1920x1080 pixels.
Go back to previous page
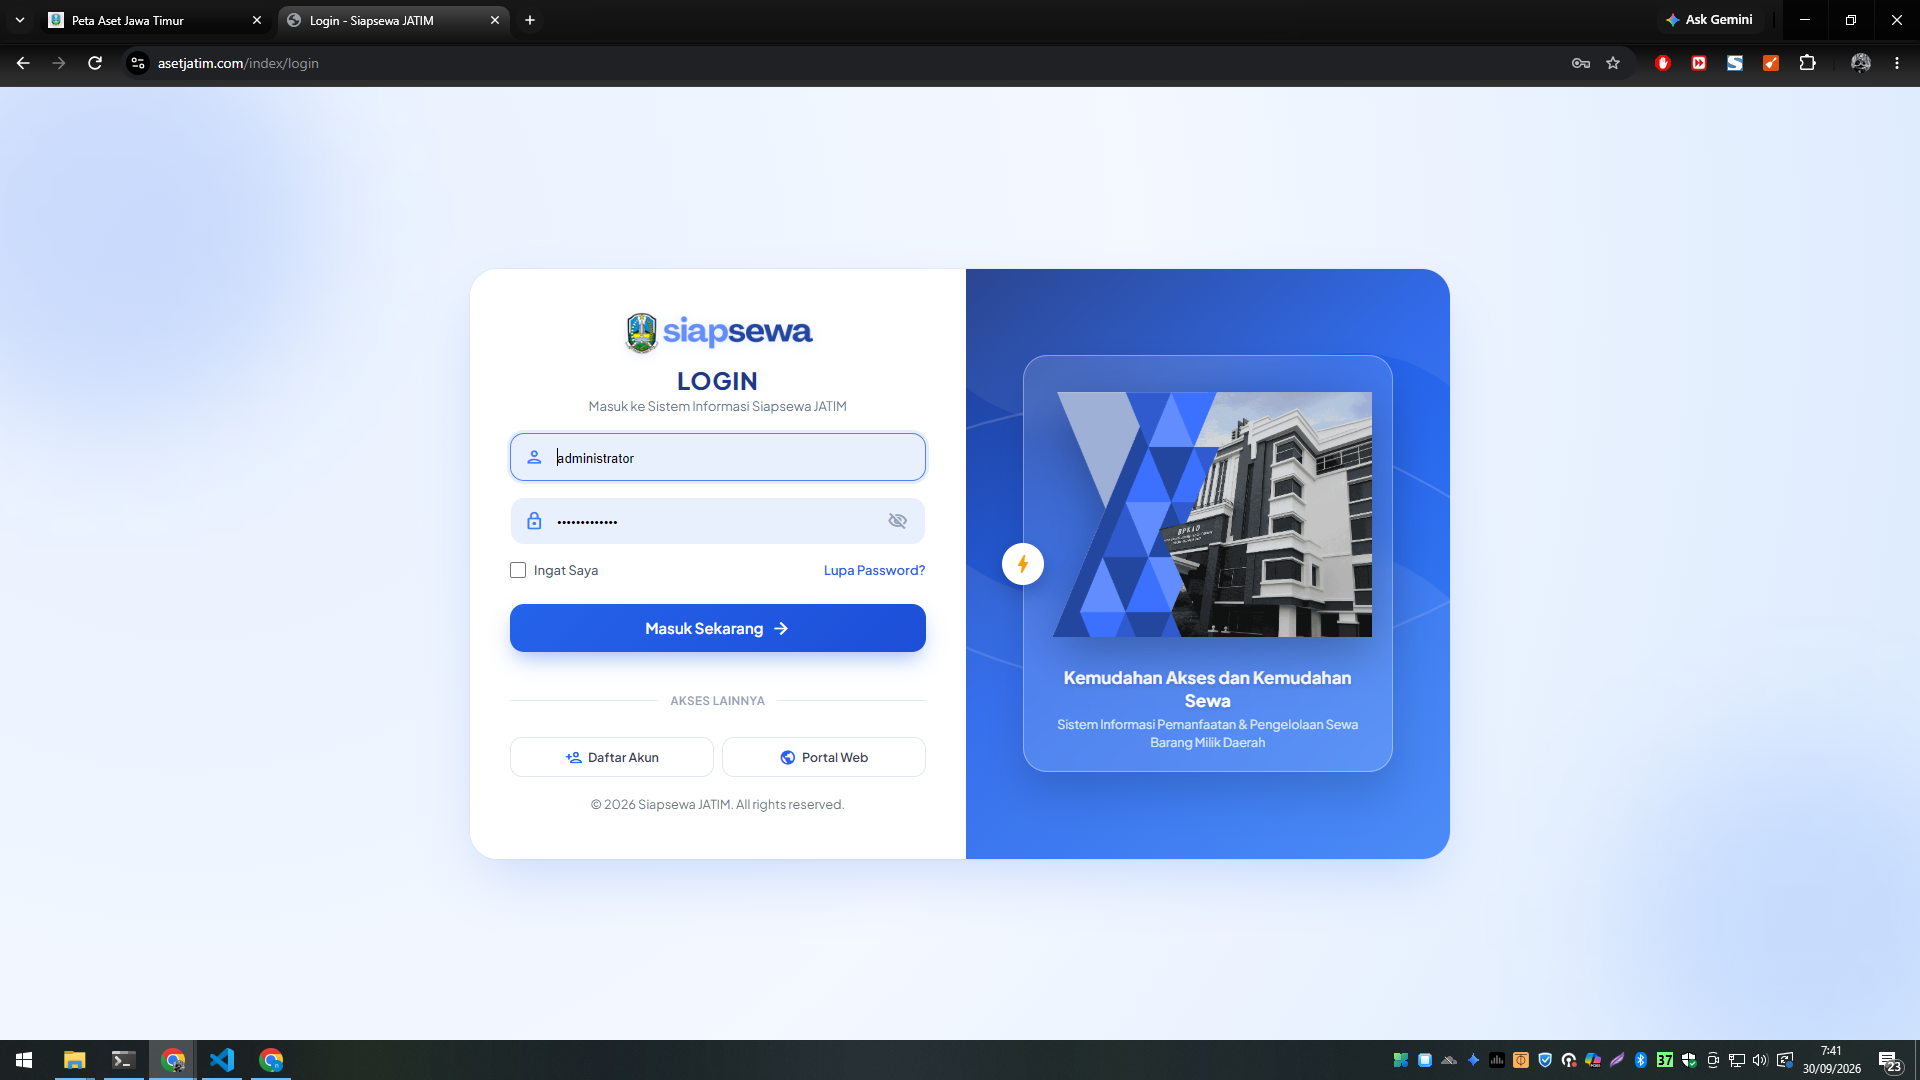click(x=23, y=63)
